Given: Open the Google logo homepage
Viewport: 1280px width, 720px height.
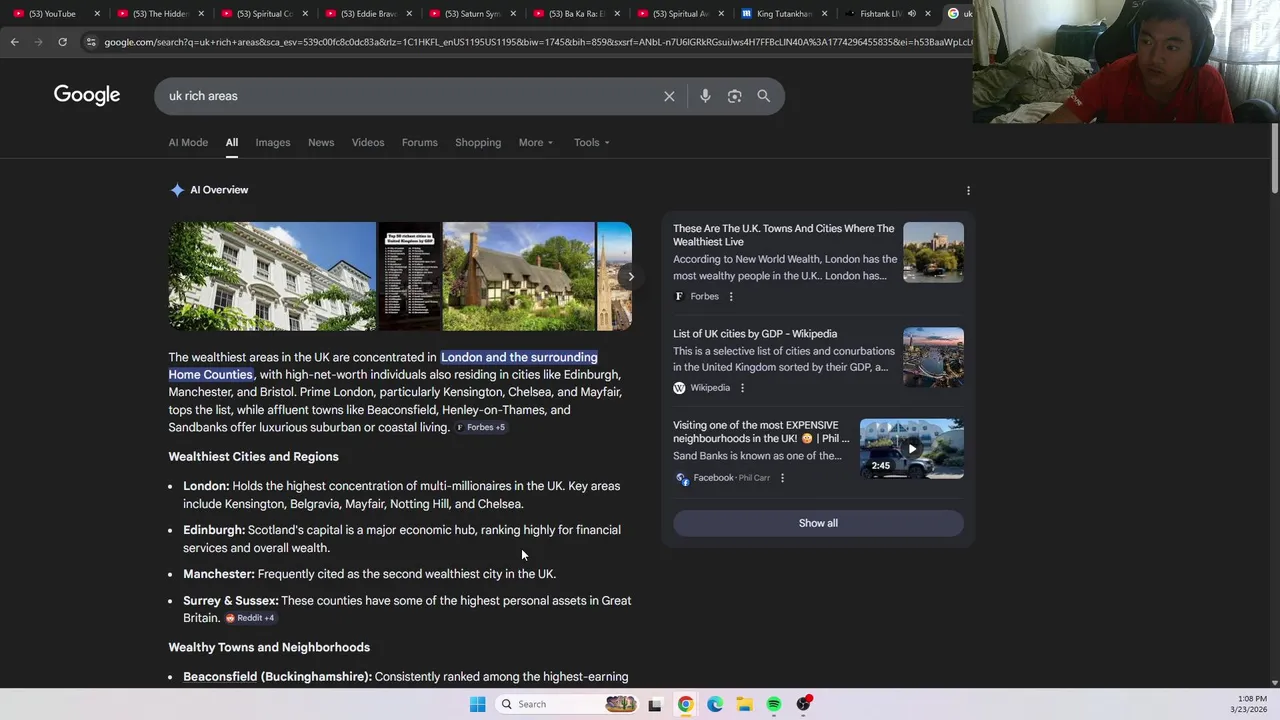Looking at the screenshot, I should coord(87,95).
